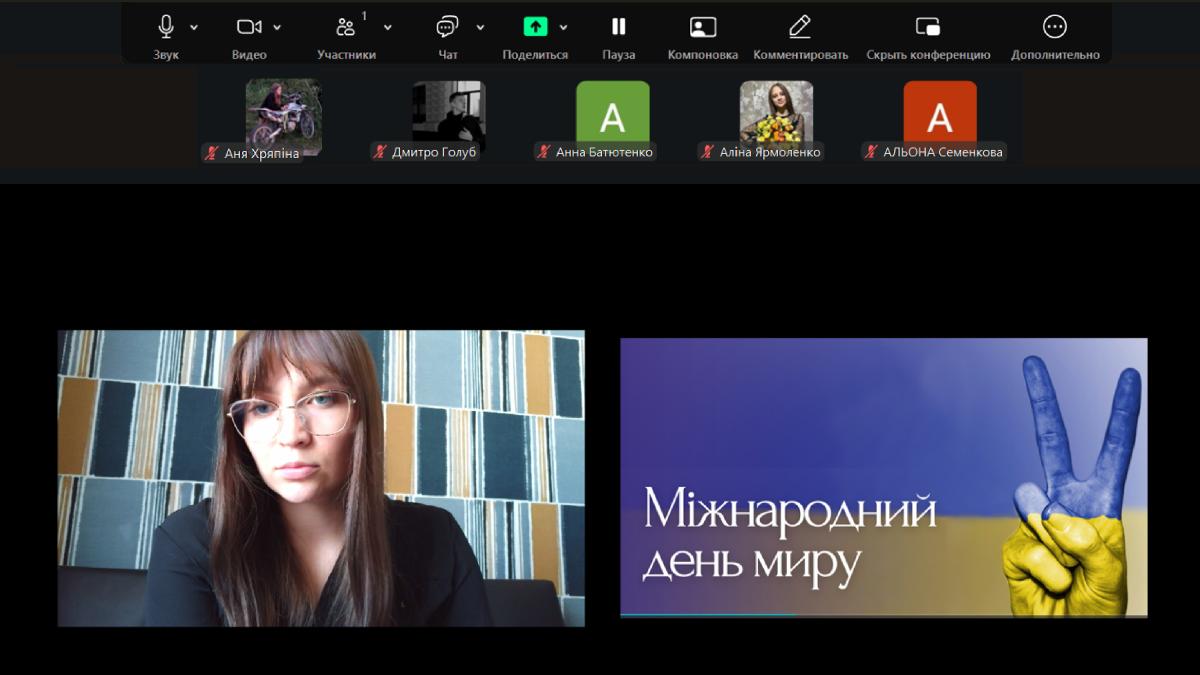Expand the video options arrow next to Видео
Screen dimensions: 1200x675
click(277, 27)
